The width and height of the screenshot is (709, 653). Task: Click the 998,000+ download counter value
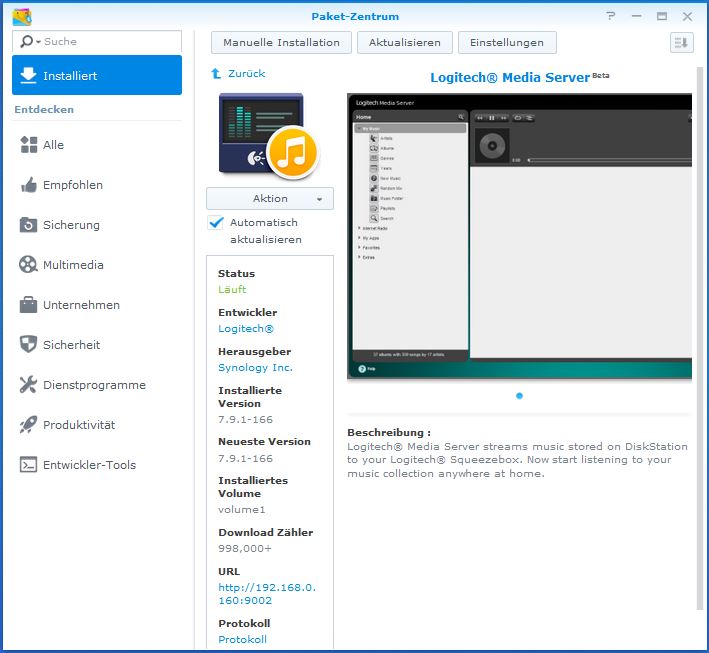(x=245, y=548)
